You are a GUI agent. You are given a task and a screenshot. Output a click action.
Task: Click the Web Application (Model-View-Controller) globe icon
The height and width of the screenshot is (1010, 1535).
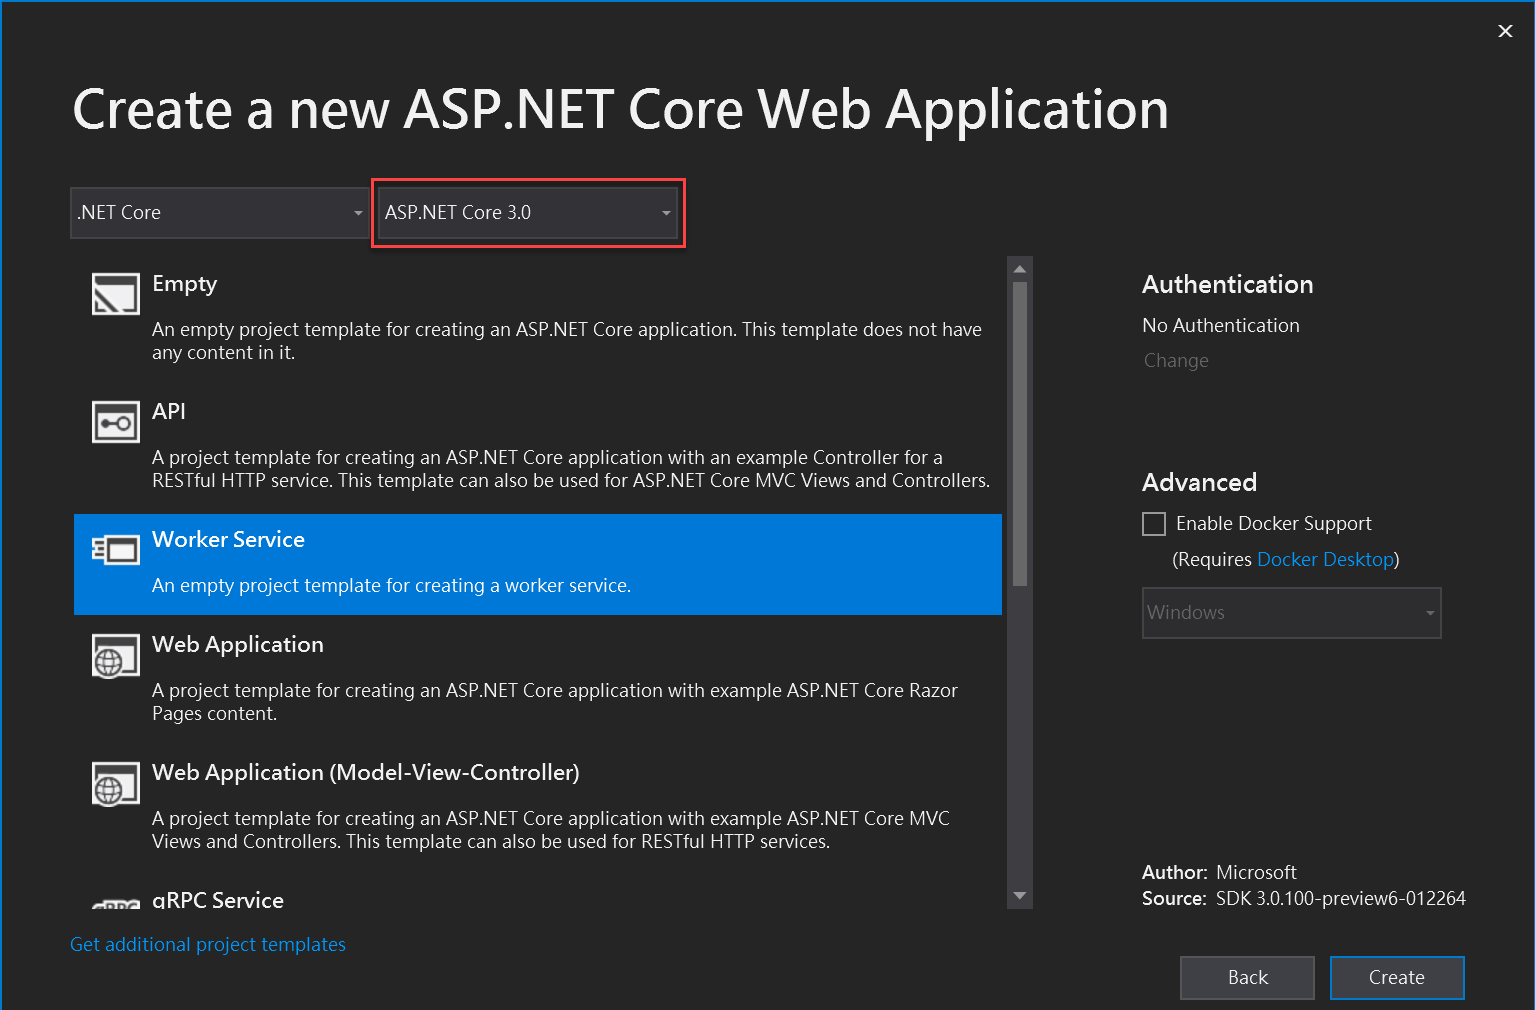(x=115, y=784)
